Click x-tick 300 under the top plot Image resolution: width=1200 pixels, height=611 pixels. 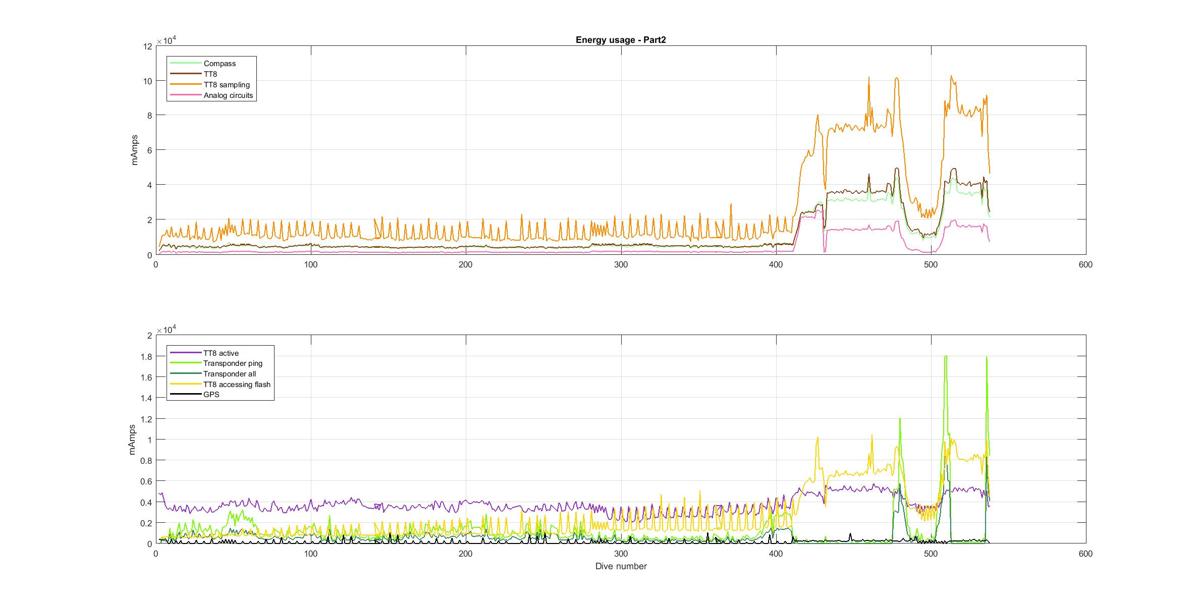(621, 264)
